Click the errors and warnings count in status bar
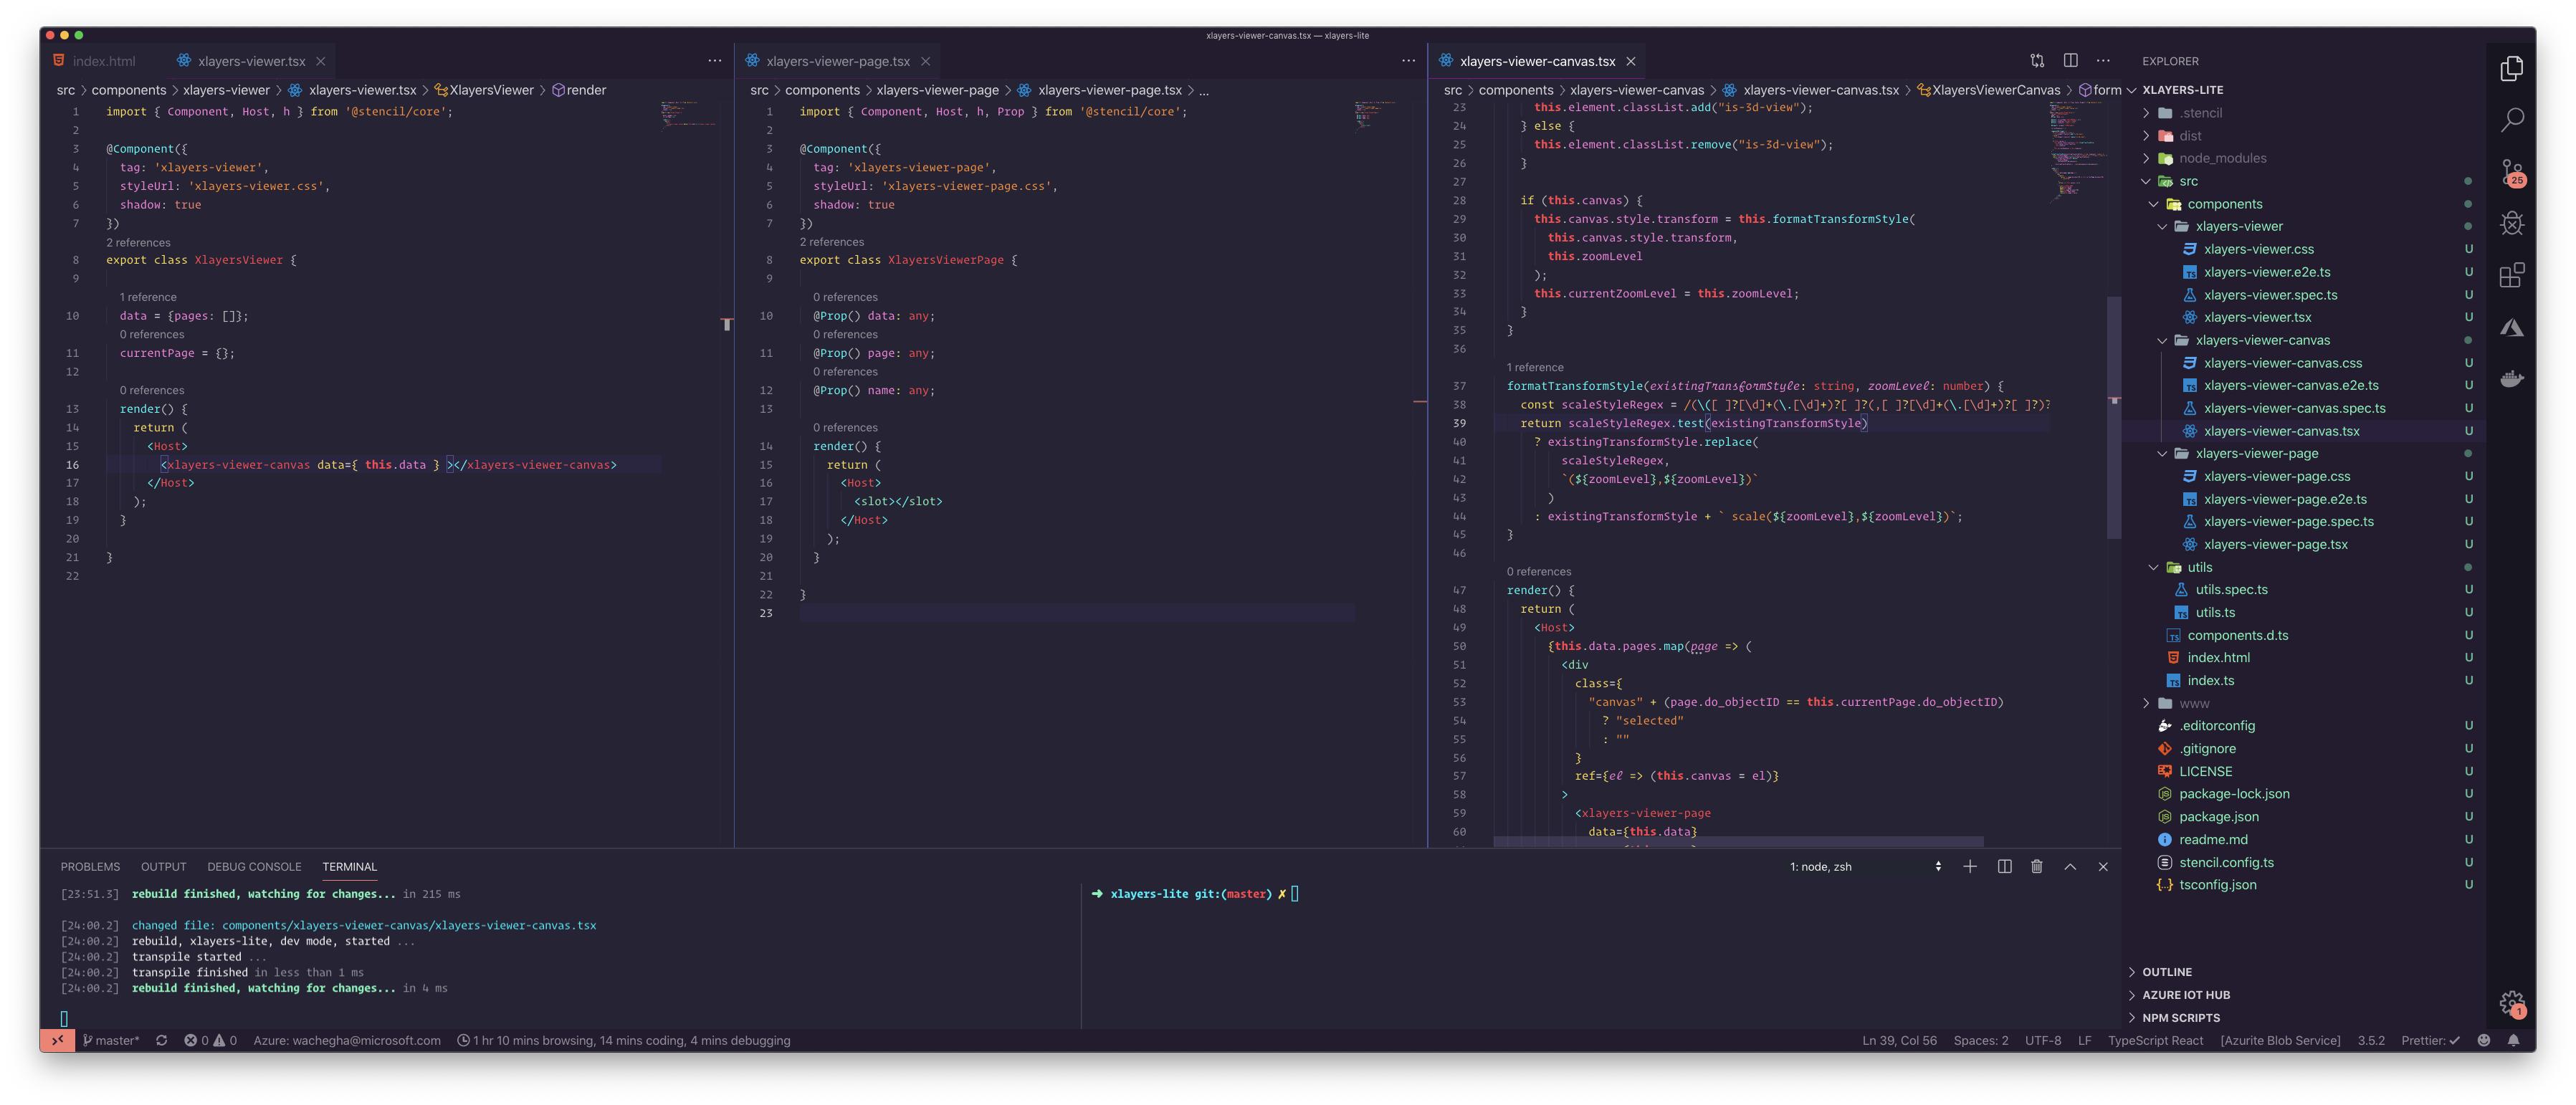 click(x=210, y=1040)
